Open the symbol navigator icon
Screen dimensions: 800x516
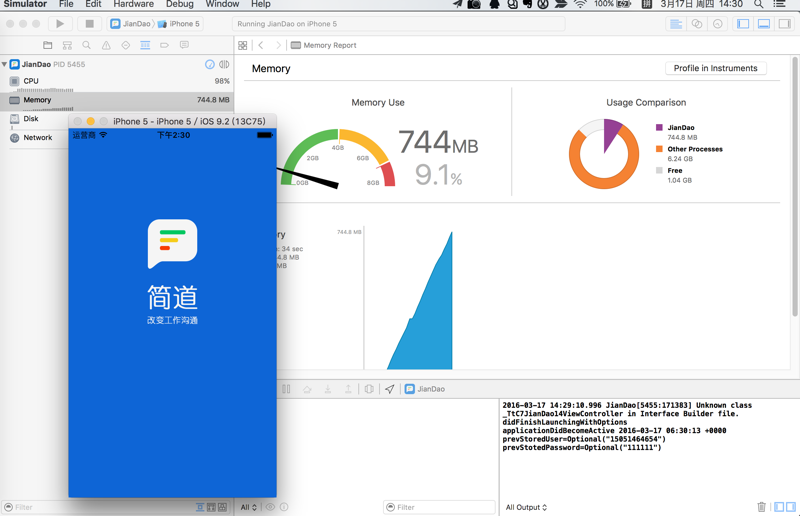[67, 45]
